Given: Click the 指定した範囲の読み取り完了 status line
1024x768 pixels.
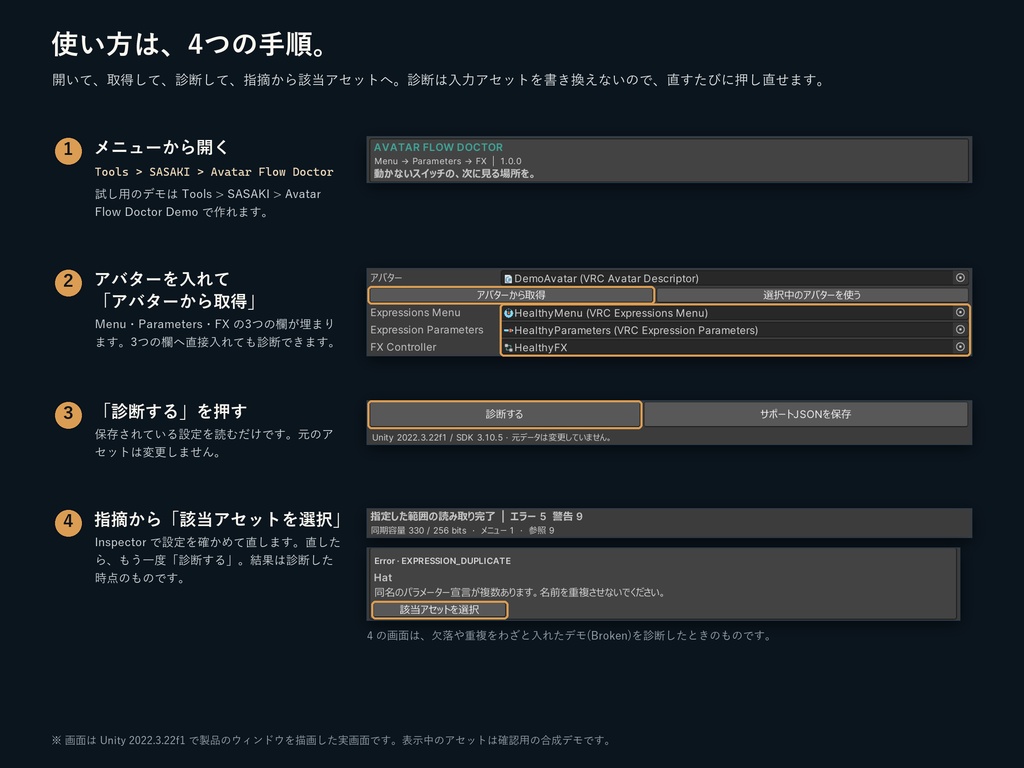Looking at the screenshot, I should (476, 516).
